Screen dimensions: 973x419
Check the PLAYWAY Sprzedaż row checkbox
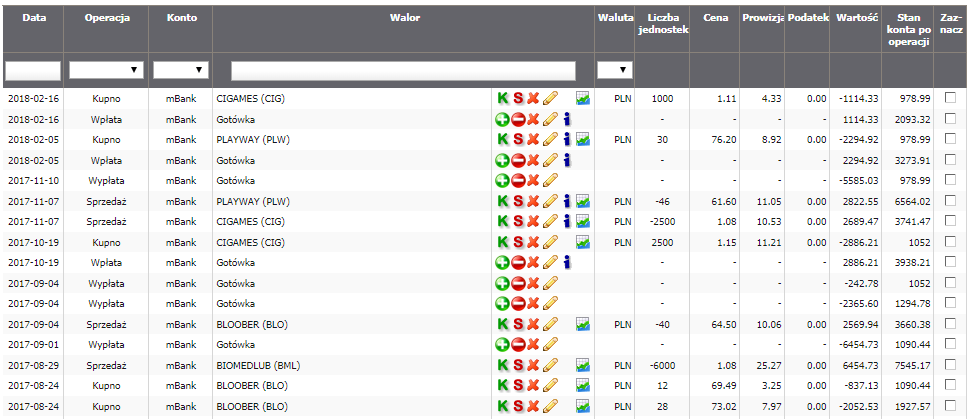(x=950, y=200)
